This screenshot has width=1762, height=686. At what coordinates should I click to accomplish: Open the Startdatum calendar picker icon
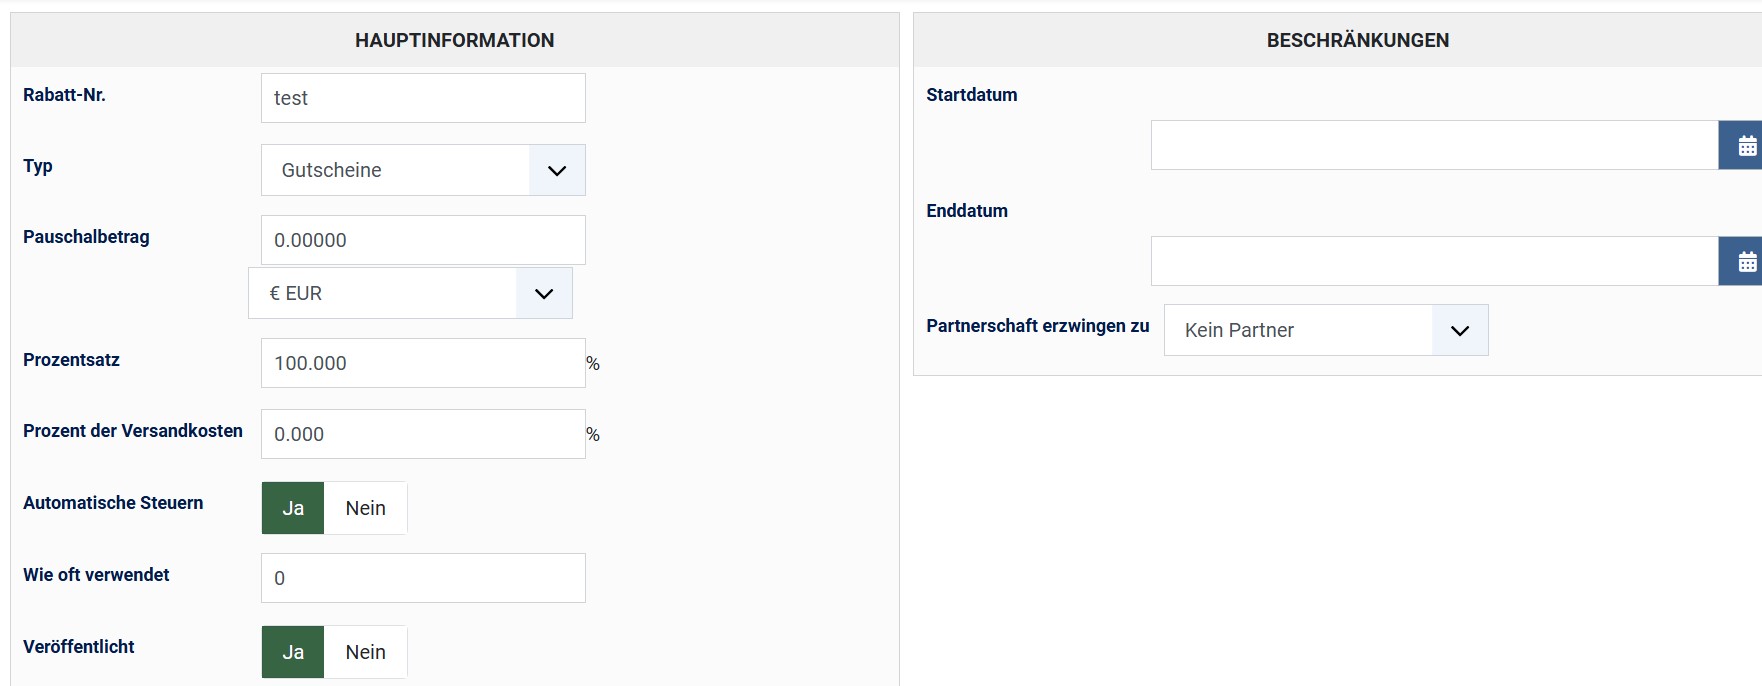click(x=1745, y=146)
